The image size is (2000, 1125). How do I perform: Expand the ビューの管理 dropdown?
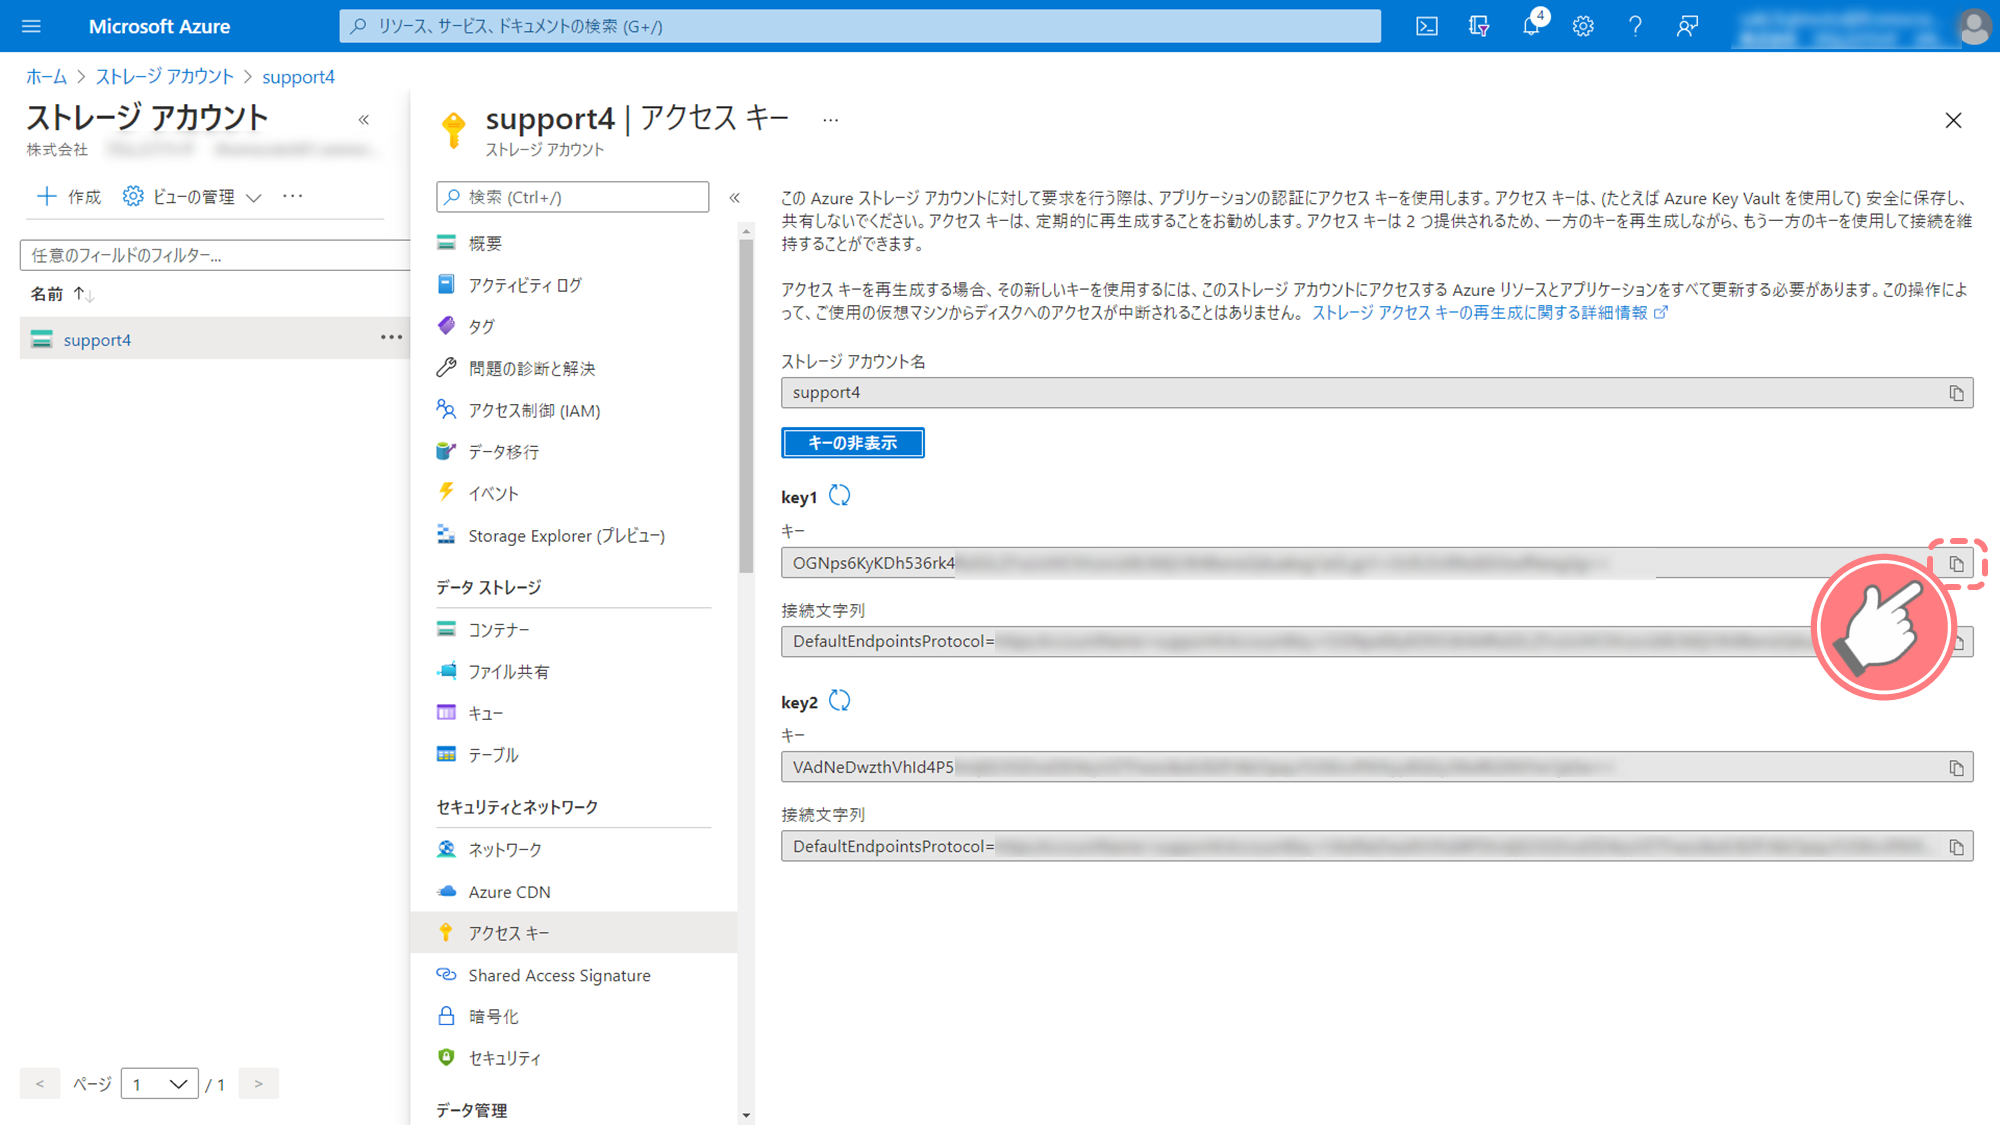(192, 196)
